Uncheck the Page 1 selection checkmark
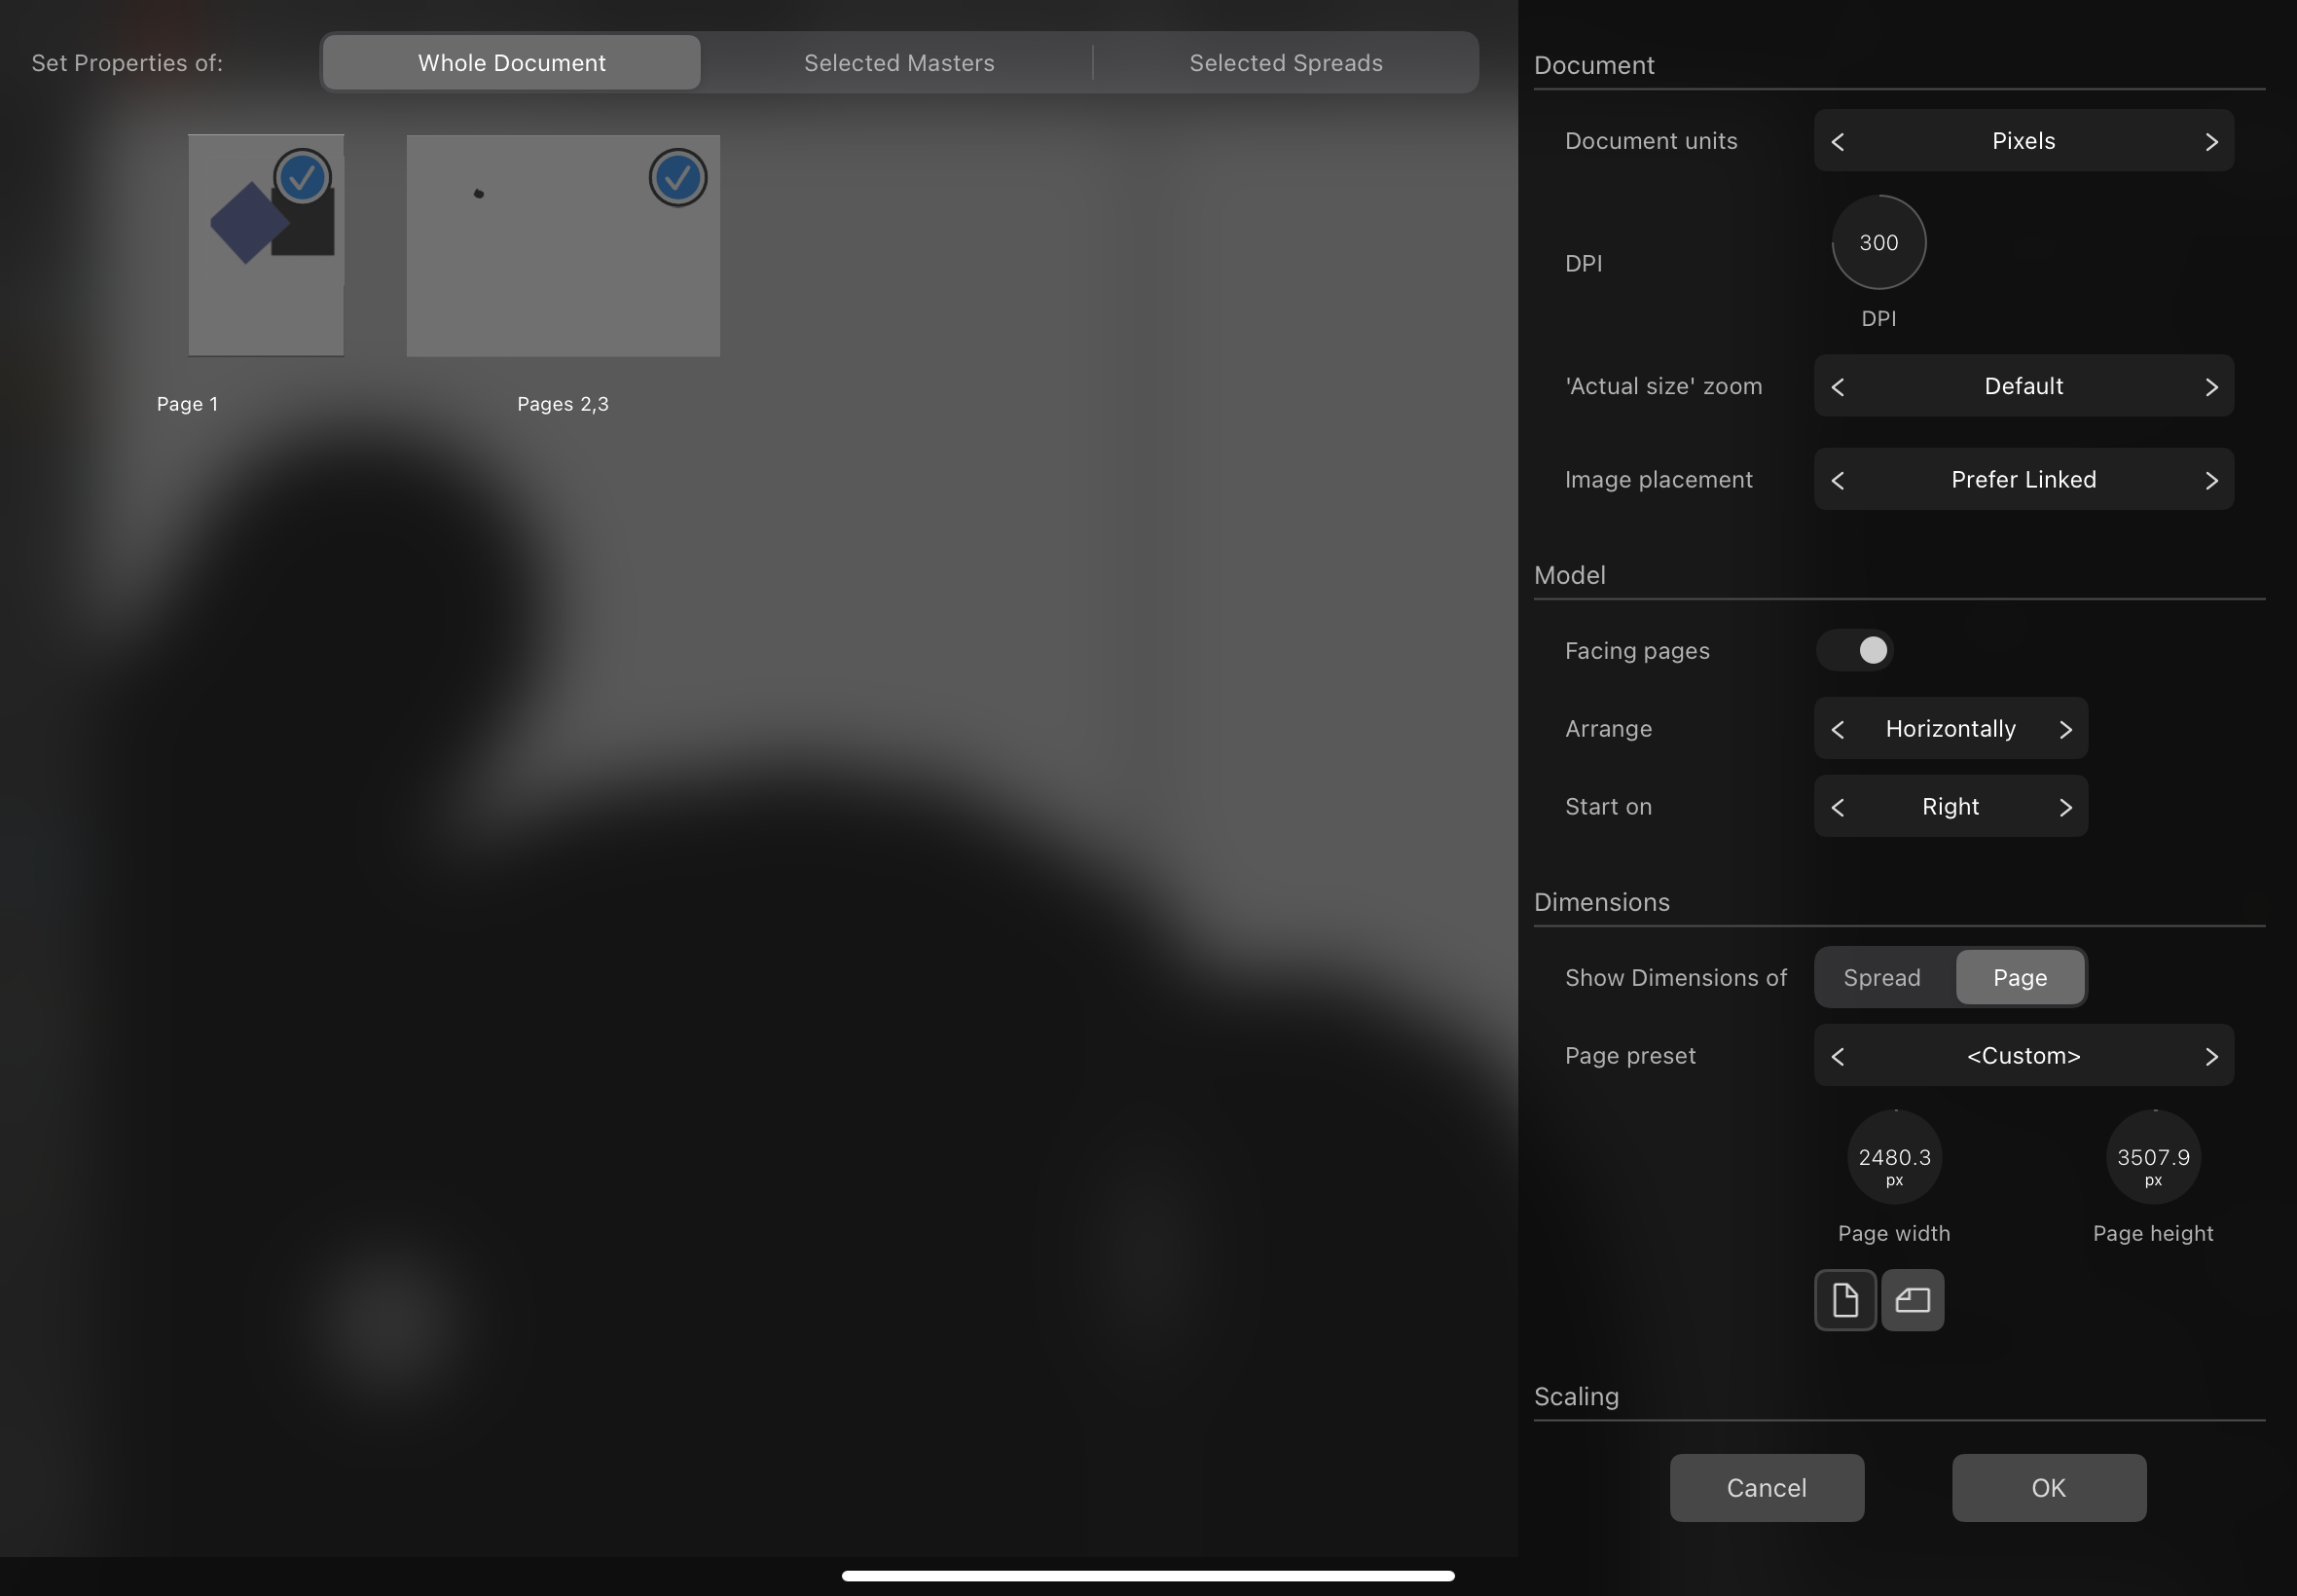Image resolution: width=2297 pixels, height=1596 pixels. point(302,178)
